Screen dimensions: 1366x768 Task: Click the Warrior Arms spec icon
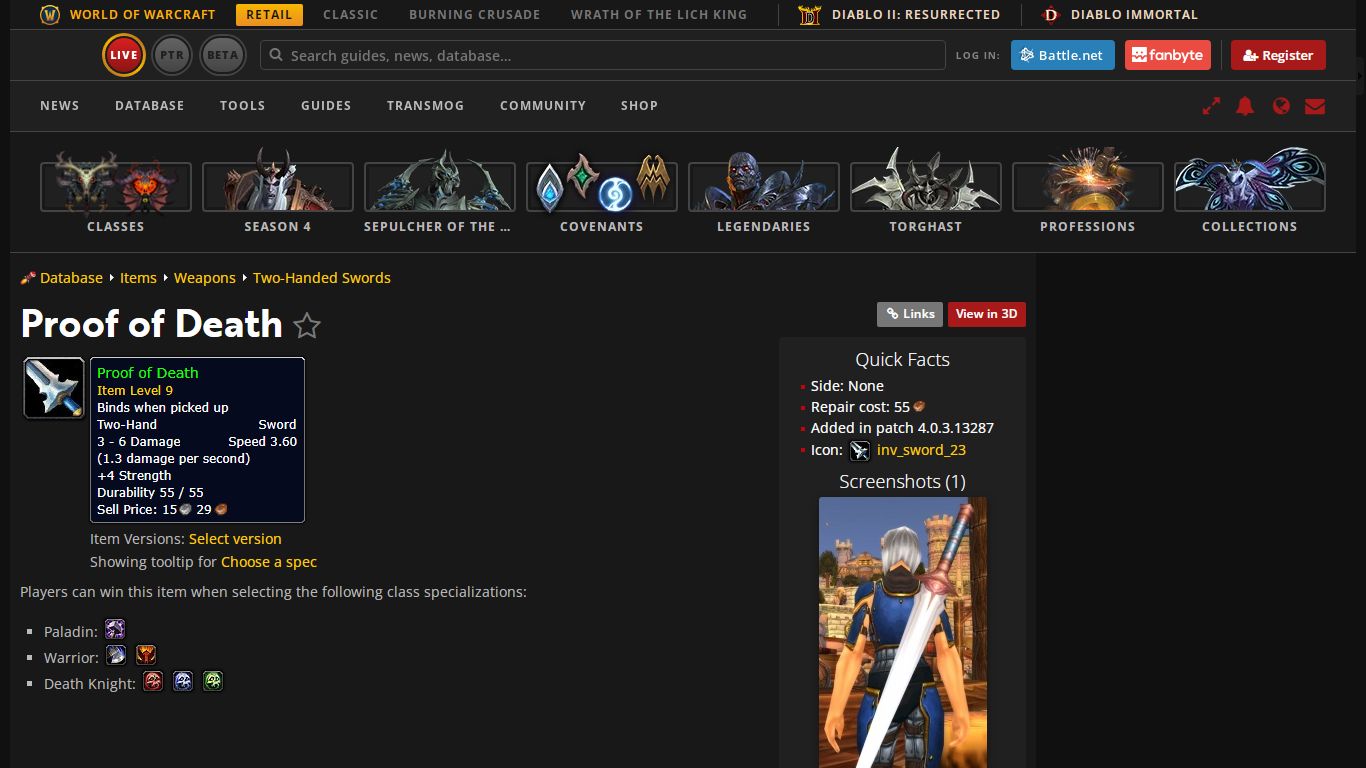[116, 655]
